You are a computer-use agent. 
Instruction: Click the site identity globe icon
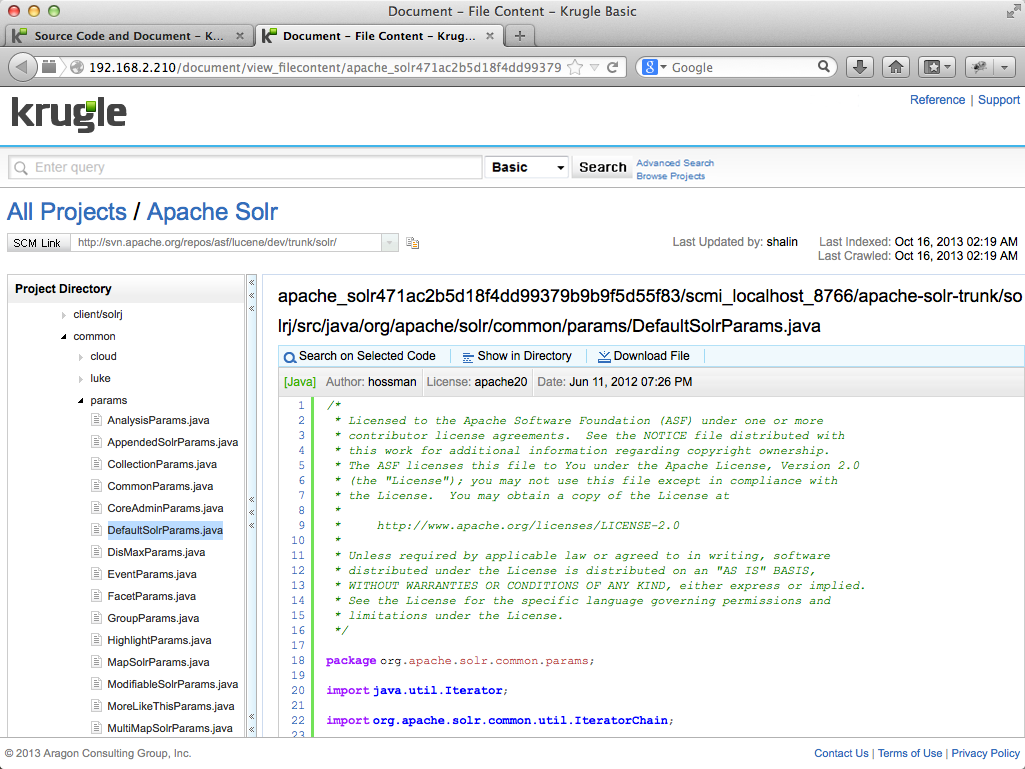click(x=77, y=67)
